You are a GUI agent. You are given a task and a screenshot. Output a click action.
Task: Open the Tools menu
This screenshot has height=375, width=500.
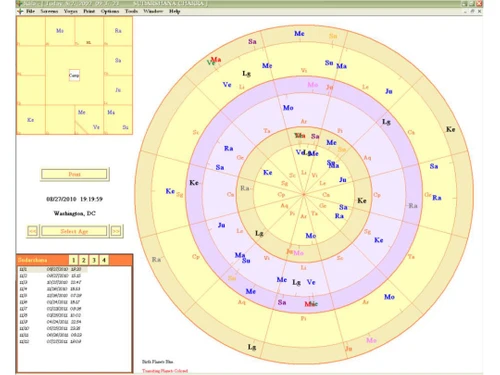point(131,11)
